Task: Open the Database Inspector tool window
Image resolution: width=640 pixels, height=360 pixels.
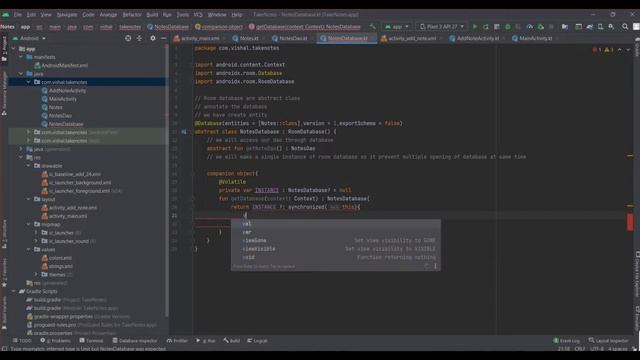Action: click(x=135, y=340)
